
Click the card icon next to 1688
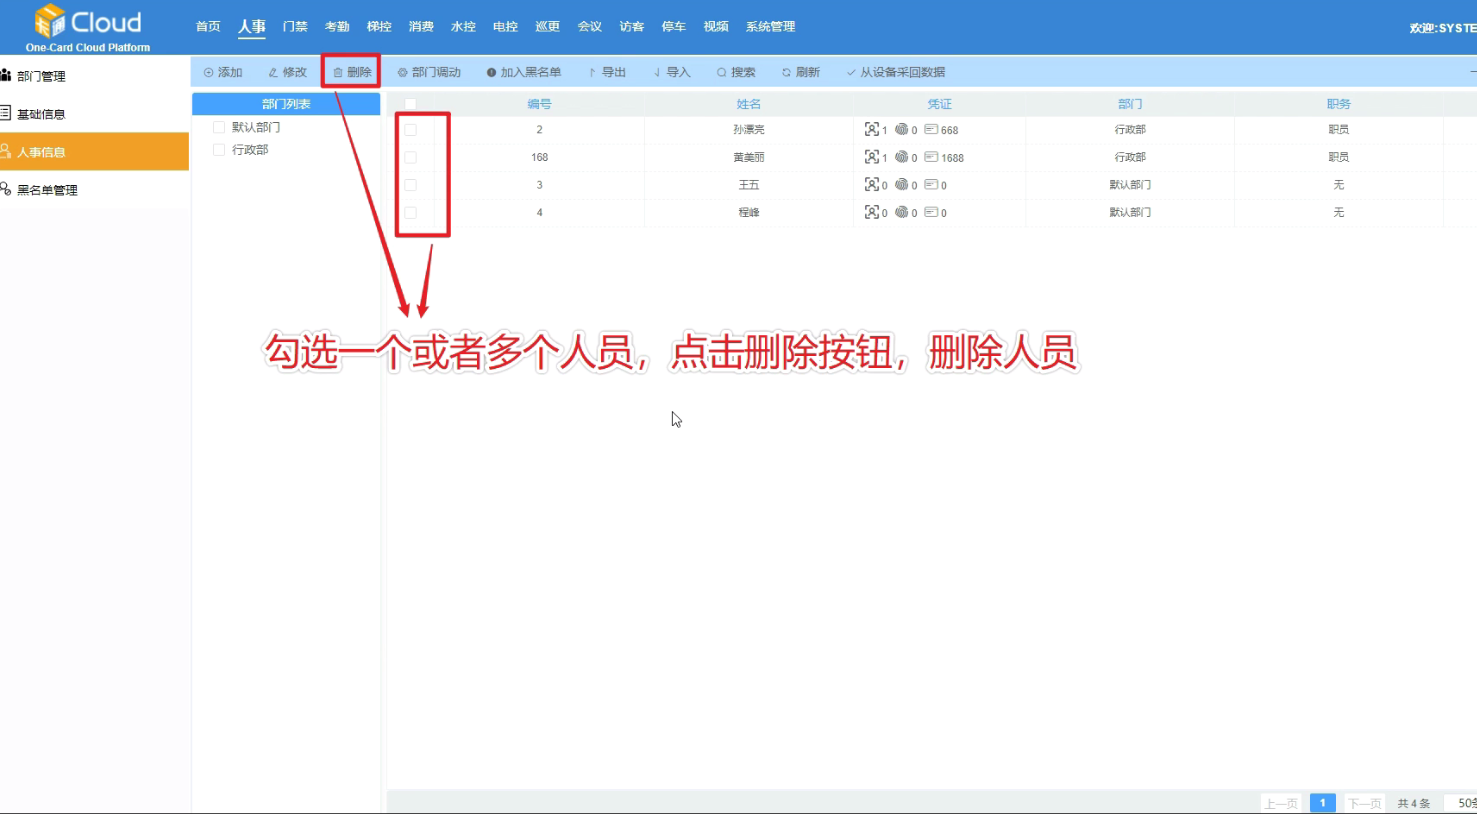point(931,157)
